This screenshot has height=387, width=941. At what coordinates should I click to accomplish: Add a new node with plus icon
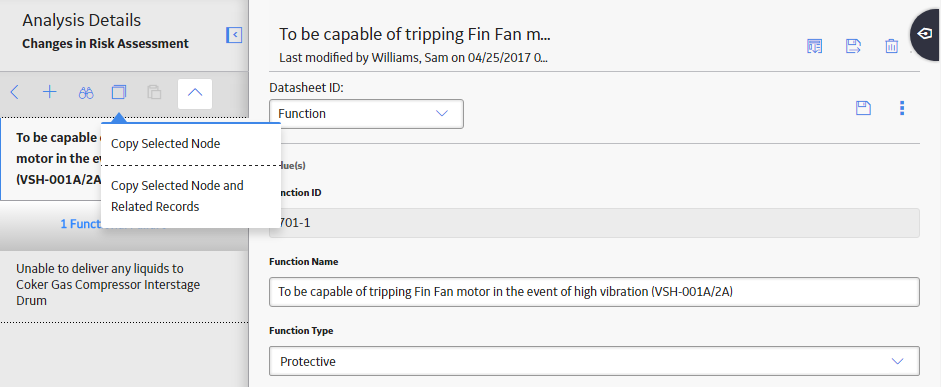[49, 92]
